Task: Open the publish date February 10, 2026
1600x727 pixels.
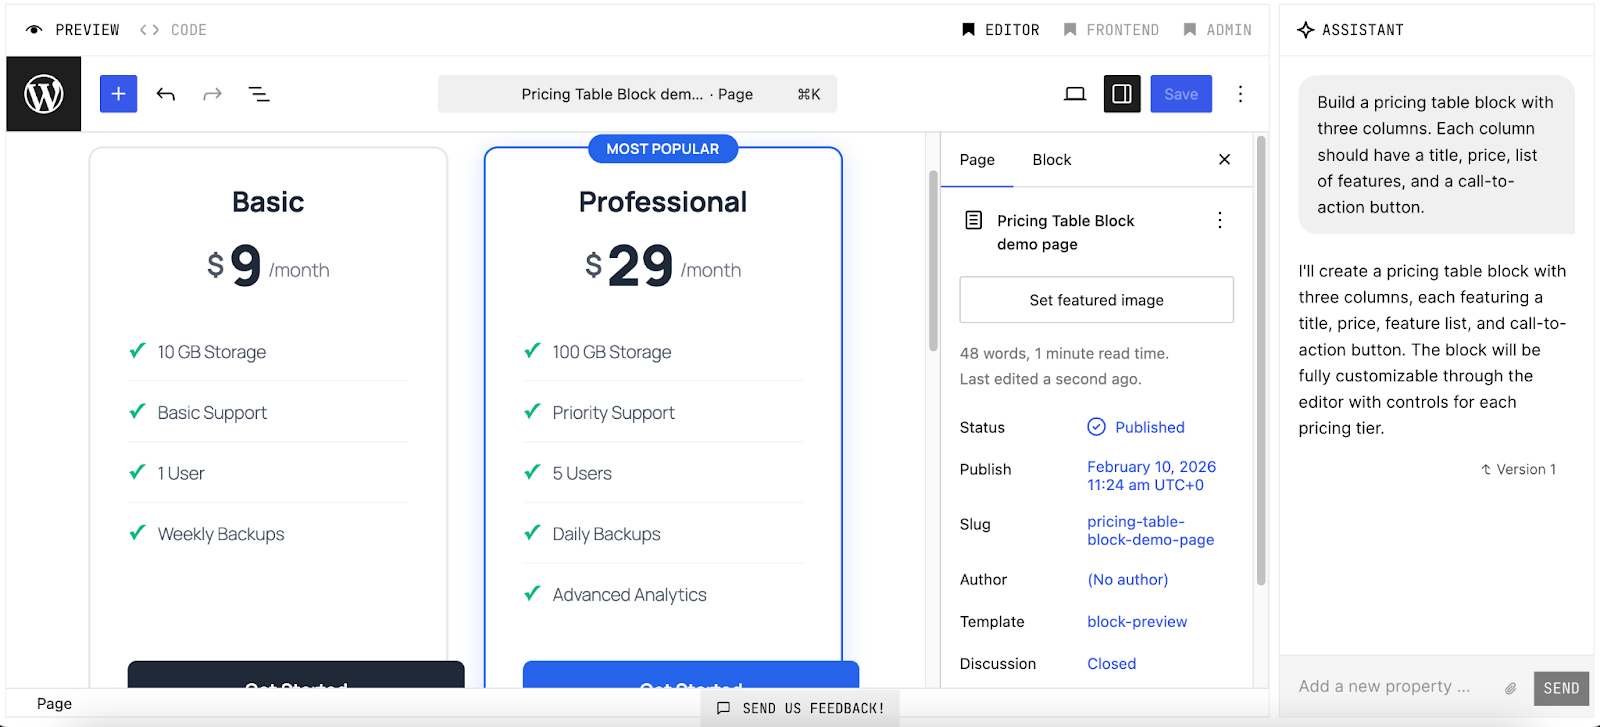Action: pyautogui.click(x=1151, y=476)
